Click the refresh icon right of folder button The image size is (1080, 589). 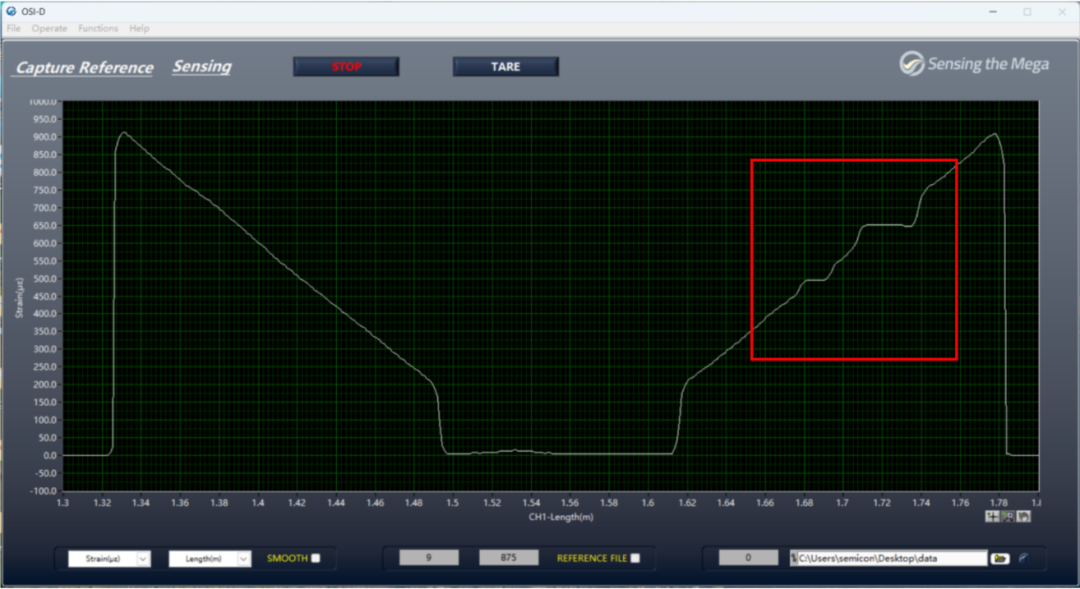click(1024, 558)
